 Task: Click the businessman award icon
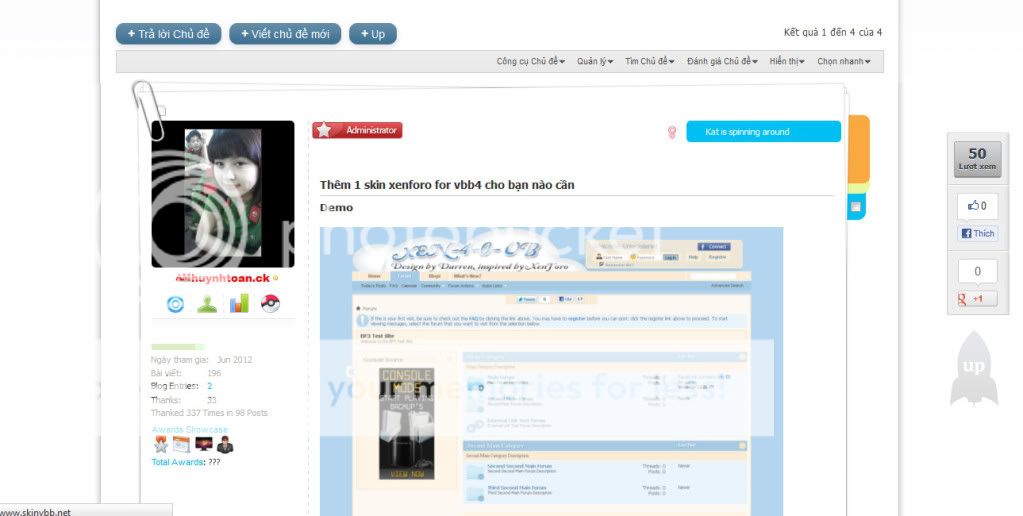(225, 445)
